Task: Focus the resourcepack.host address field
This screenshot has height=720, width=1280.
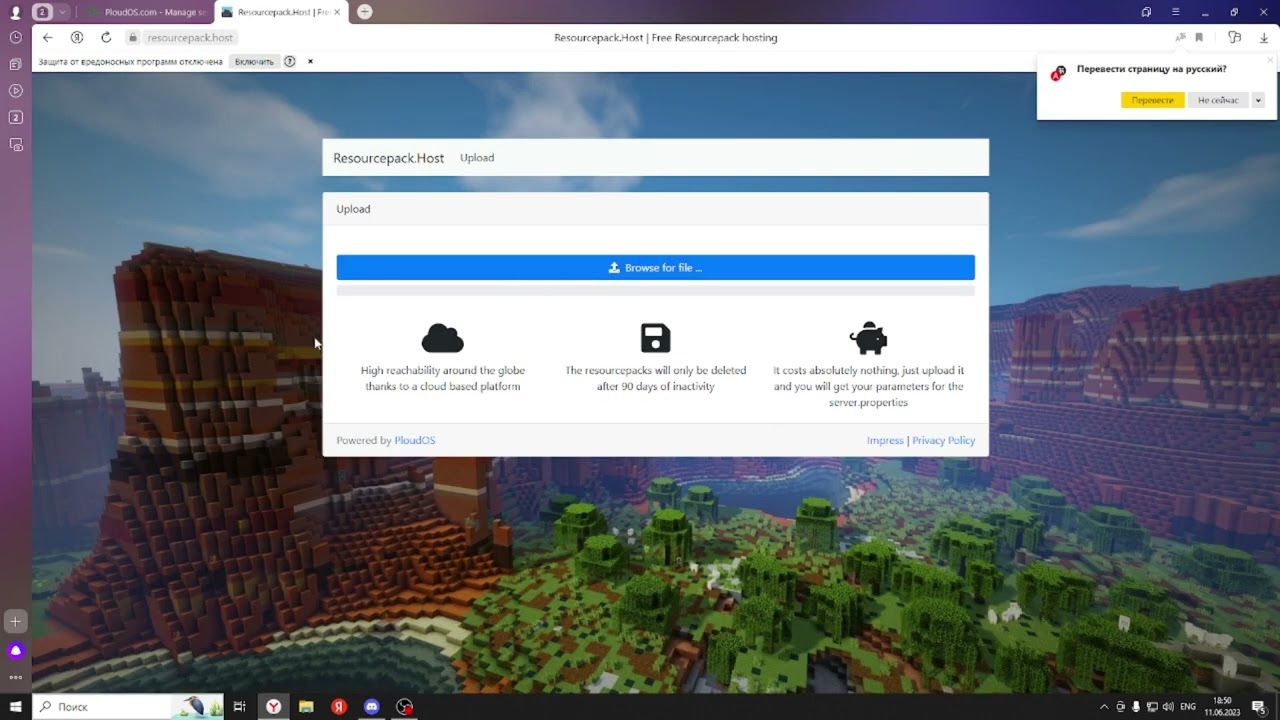Action: [190, 38]
